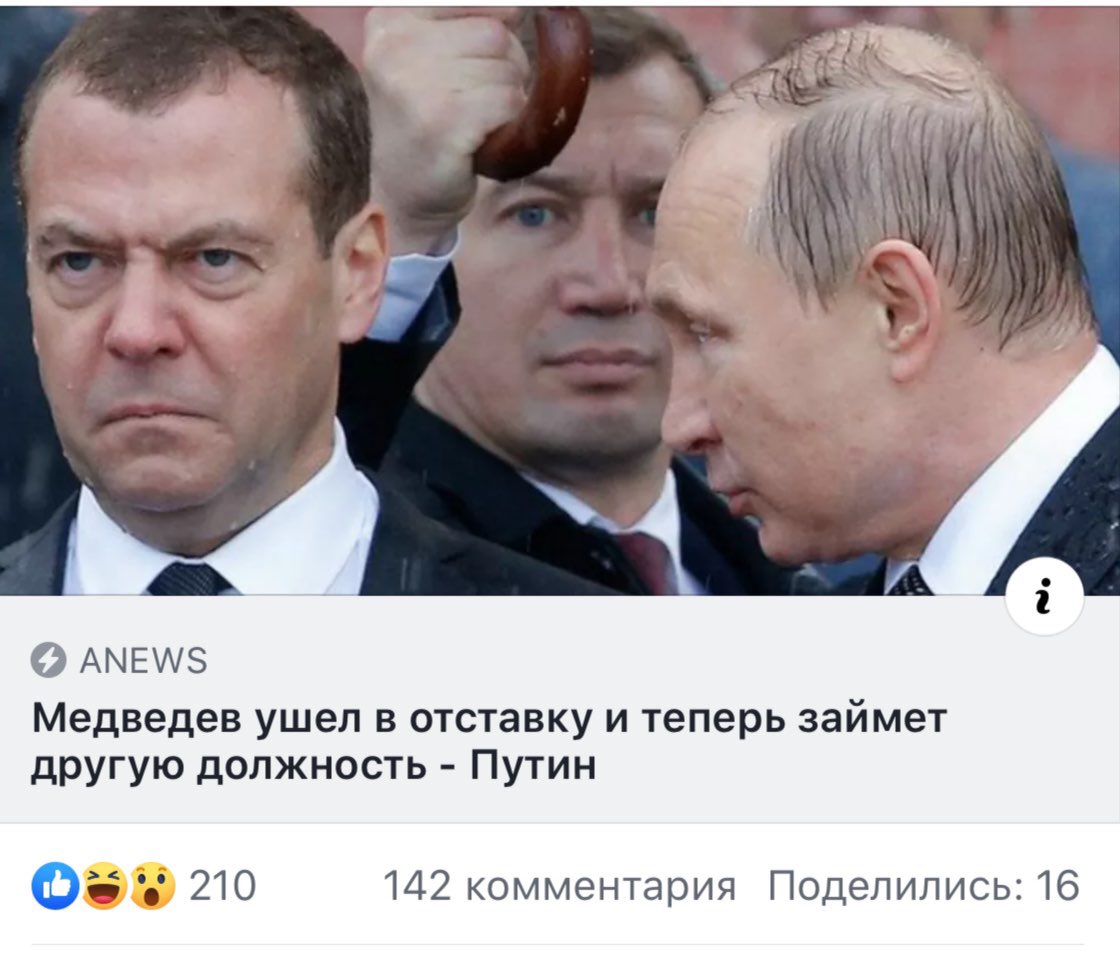
Task: Click the round info "i" icon
Action: tap(1044, 596)
